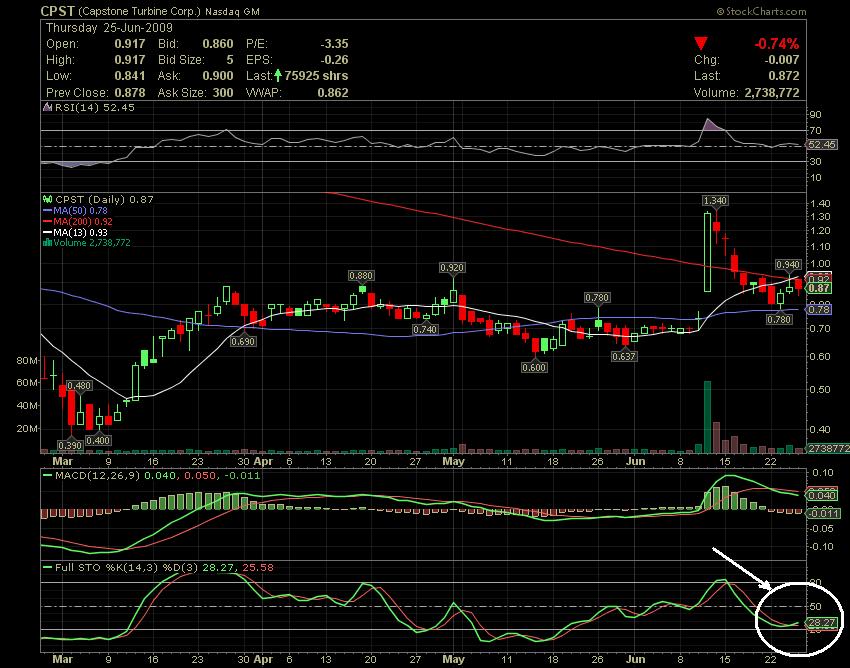The height and width of the screenshot is (668, 850).
Task: Click the Low value 0.841
Action: pos(130,76)
